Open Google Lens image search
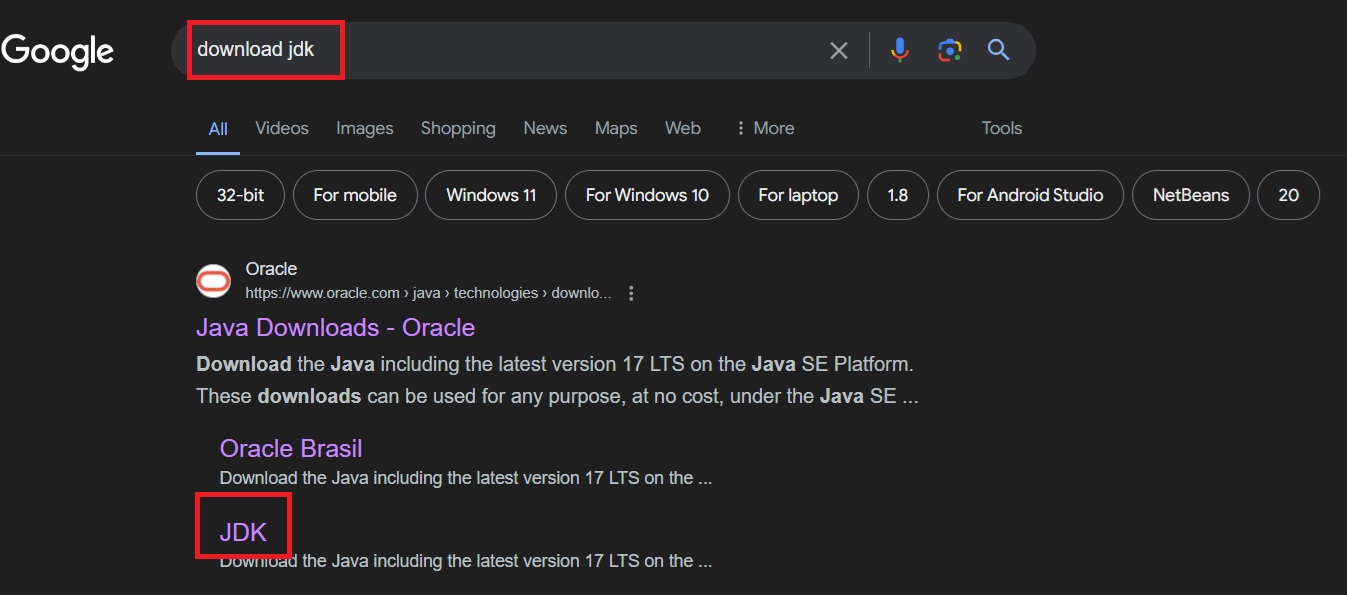Screen dimensions: 1347x595 948,49
